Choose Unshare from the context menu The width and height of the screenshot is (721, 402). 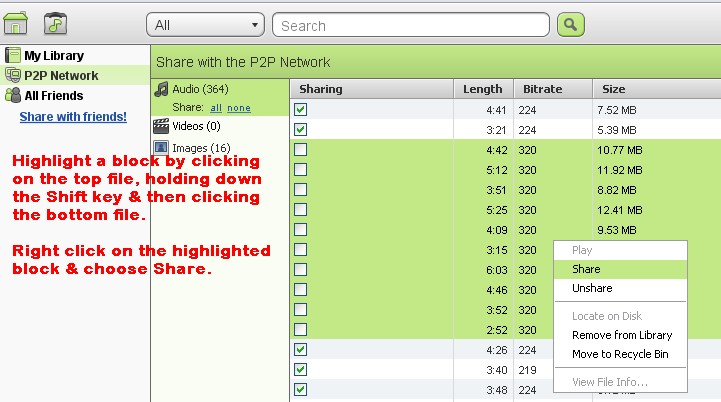[592, 288]
